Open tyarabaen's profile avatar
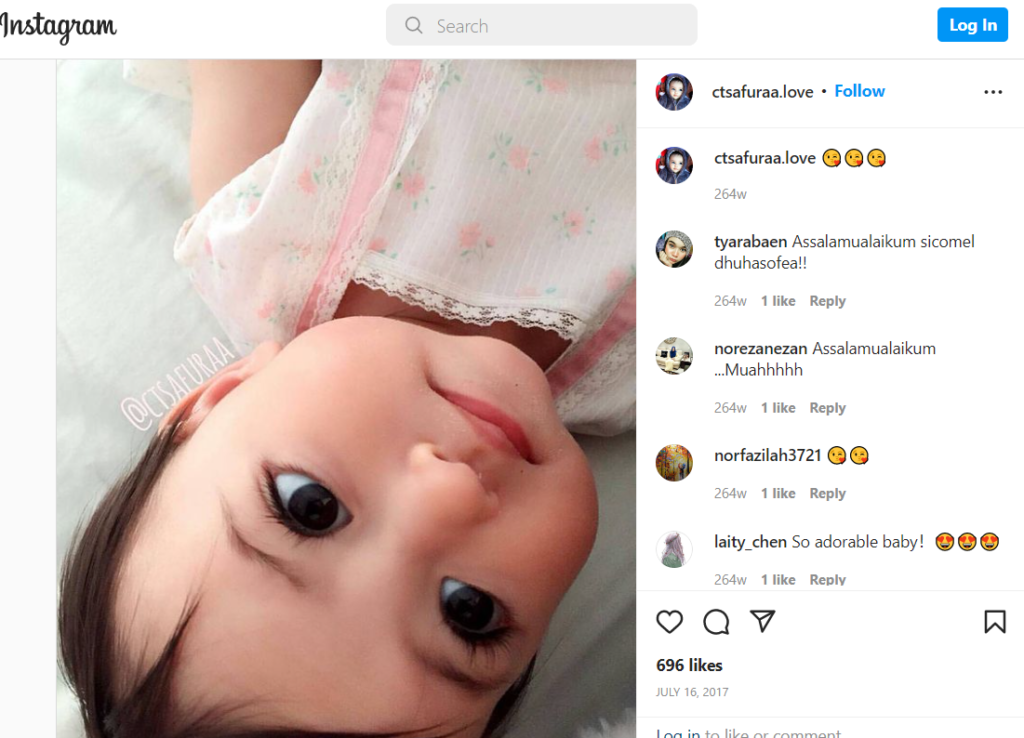1024x738 pixels. pyautogui.click(x=674, y=249)
